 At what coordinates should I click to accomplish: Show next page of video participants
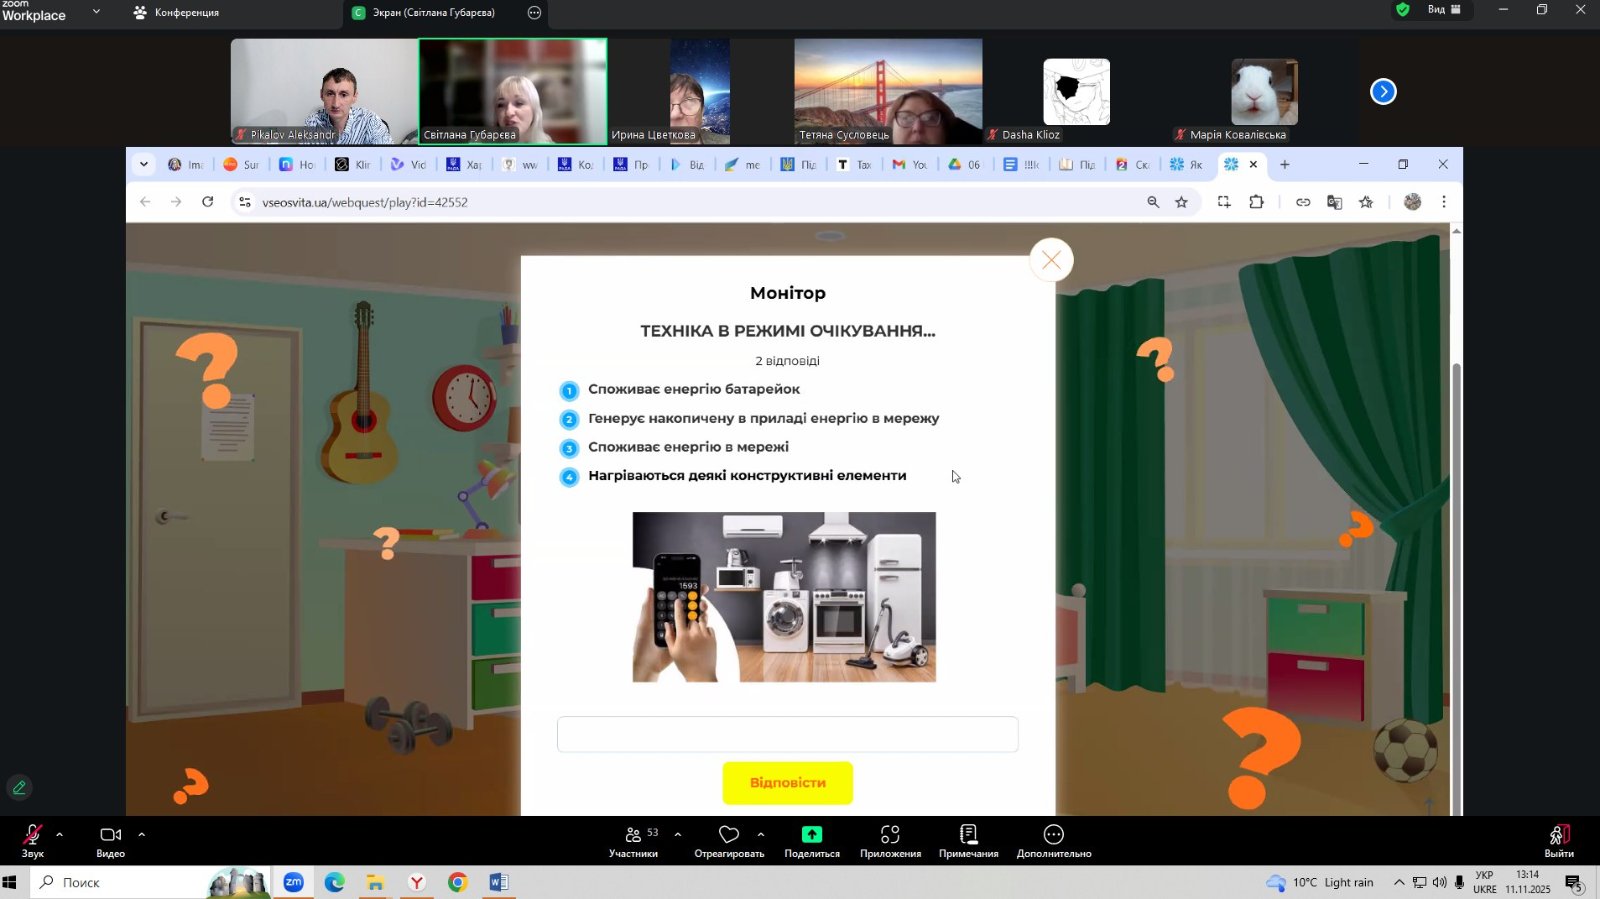(x=1383, y=92)
